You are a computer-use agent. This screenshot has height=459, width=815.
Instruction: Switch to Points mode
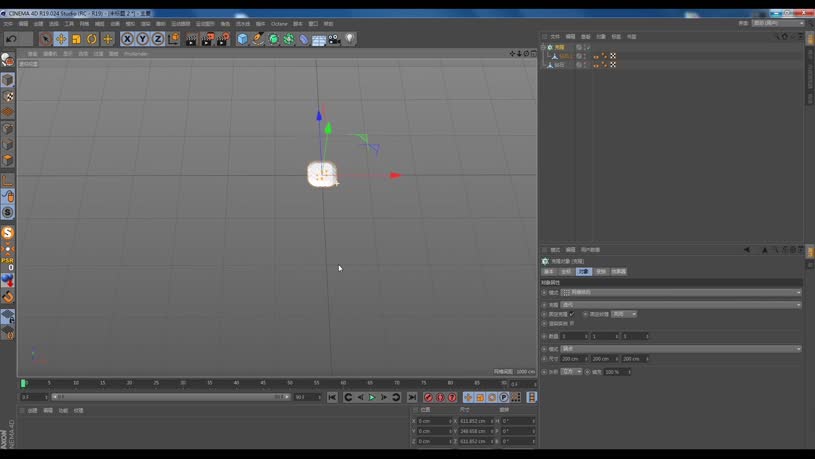pyautogui.click(x=7, y=128)
